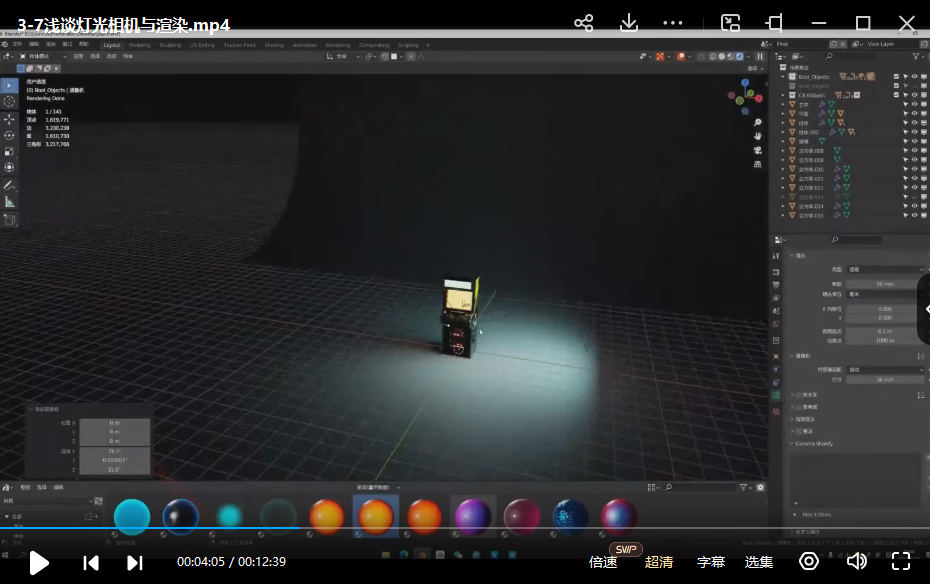Screen dimensions: 930x584
Task: Toggle Root_Objects collection exclude checkbox
Action: 896,76
